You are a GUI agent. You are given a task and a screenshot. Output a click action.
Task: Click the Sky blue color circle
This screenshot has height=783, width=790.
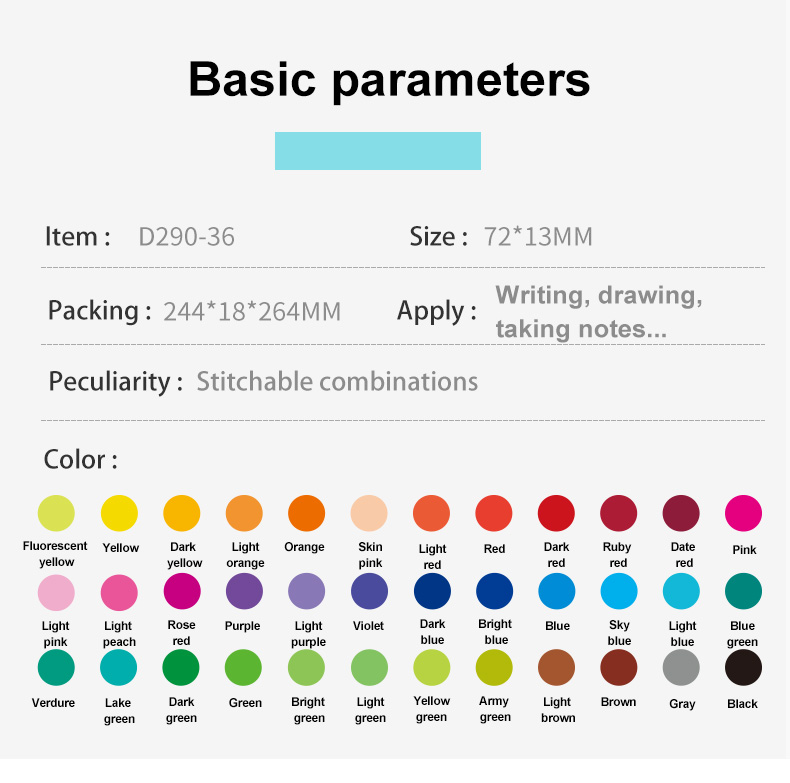(x=618, y=592)
